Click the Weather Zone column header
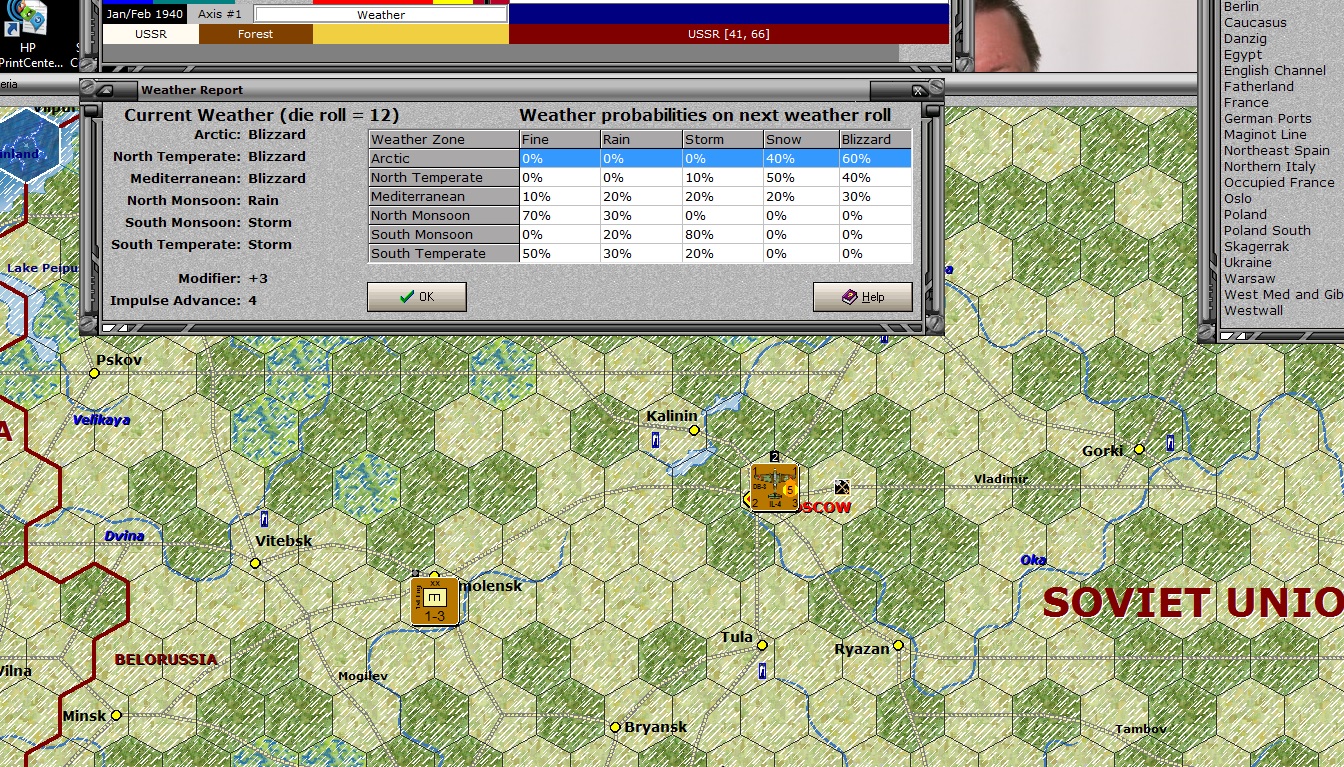Screen dimensions: 1344x767 coord(443,139)
